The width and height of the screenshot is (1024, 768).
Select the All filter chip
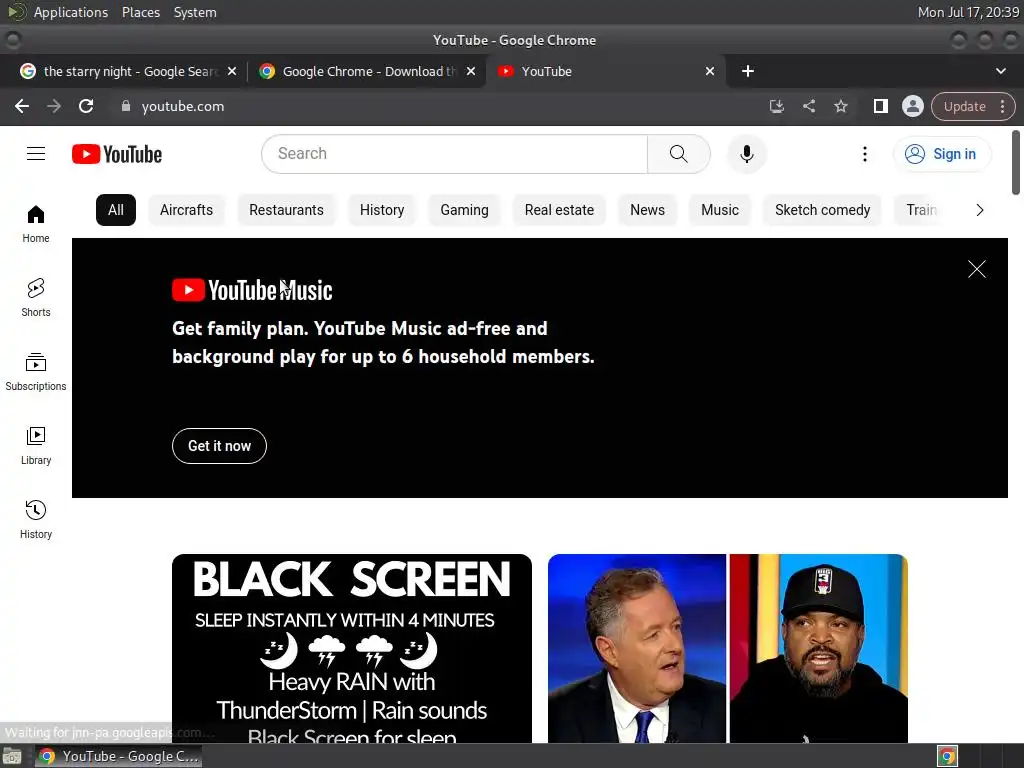pyautogui.click(x=116, y=210)
